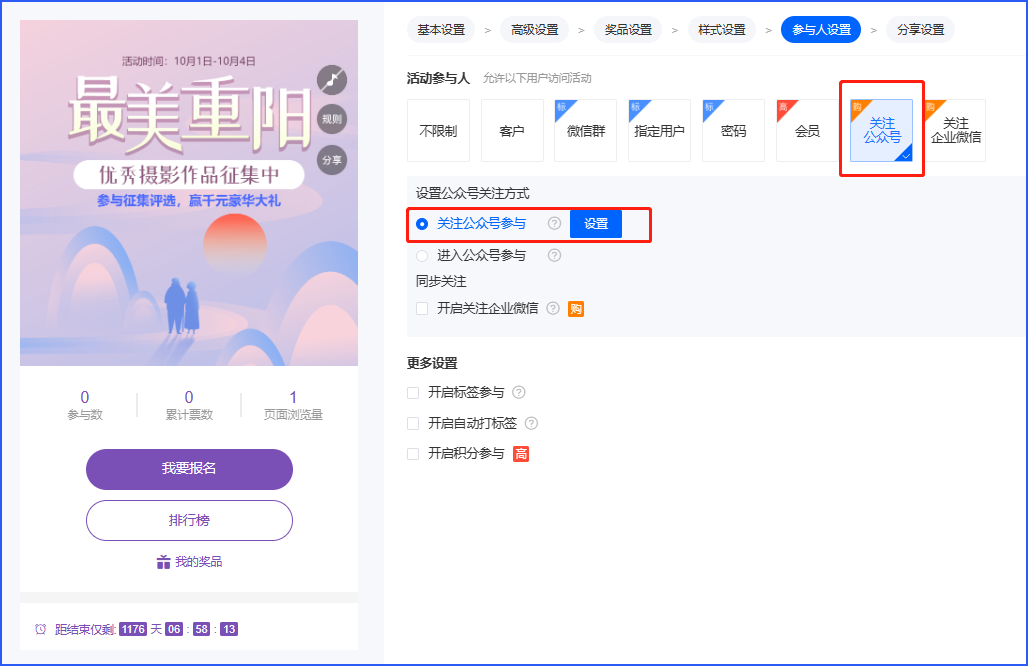Check the 开启标签参与 option
1028x666 pixels.
click(x=413, y=393)
